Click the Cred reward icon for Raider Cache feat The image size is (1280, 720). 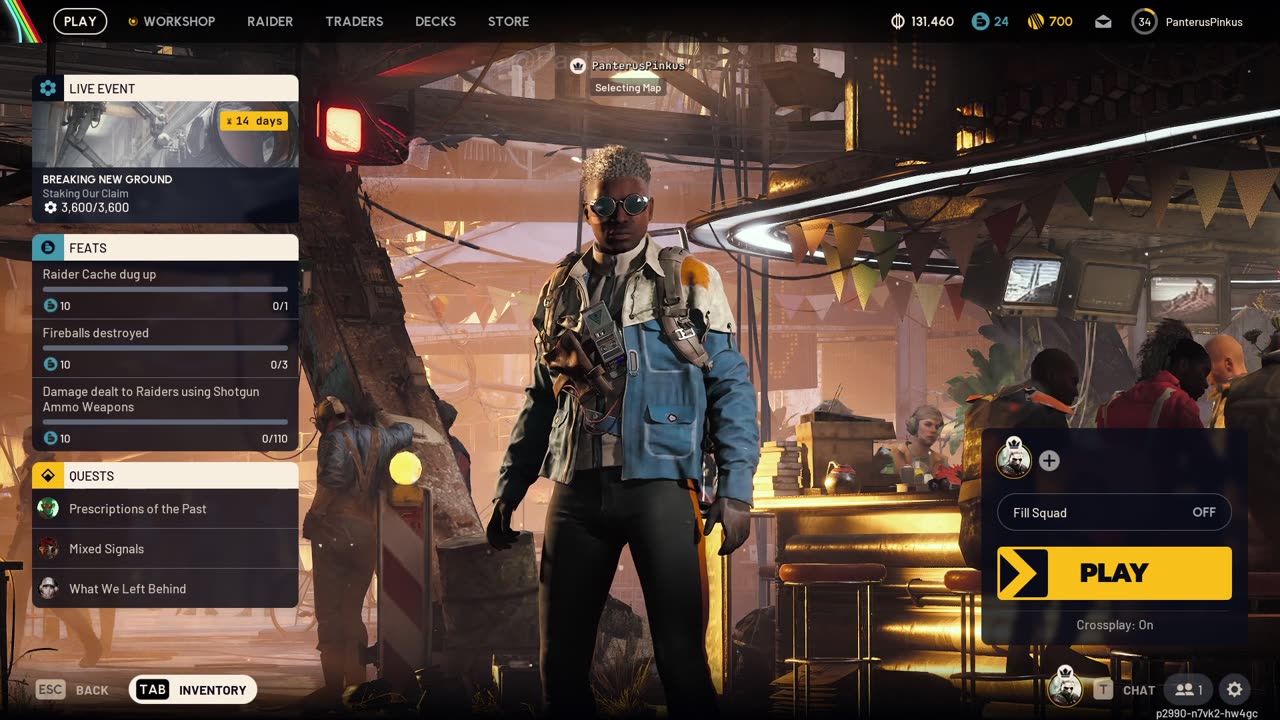pyautogui.click(x=50, y=306)
